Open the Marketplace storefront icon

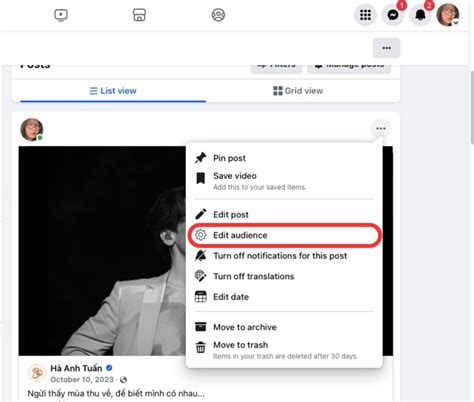point(139,15)
